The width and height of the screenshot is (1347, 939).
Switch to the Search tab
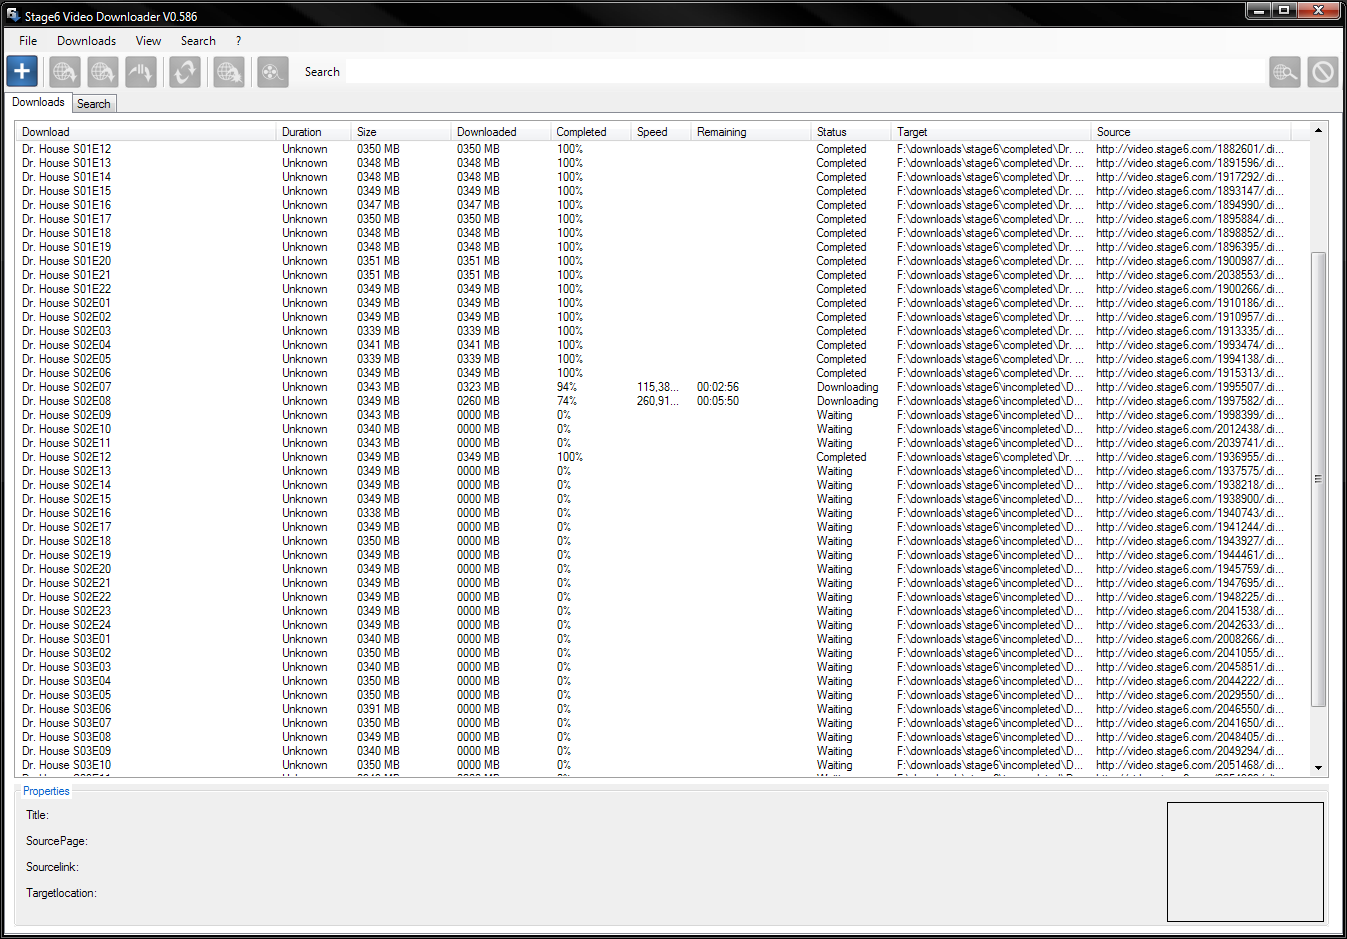coord(94,104)
